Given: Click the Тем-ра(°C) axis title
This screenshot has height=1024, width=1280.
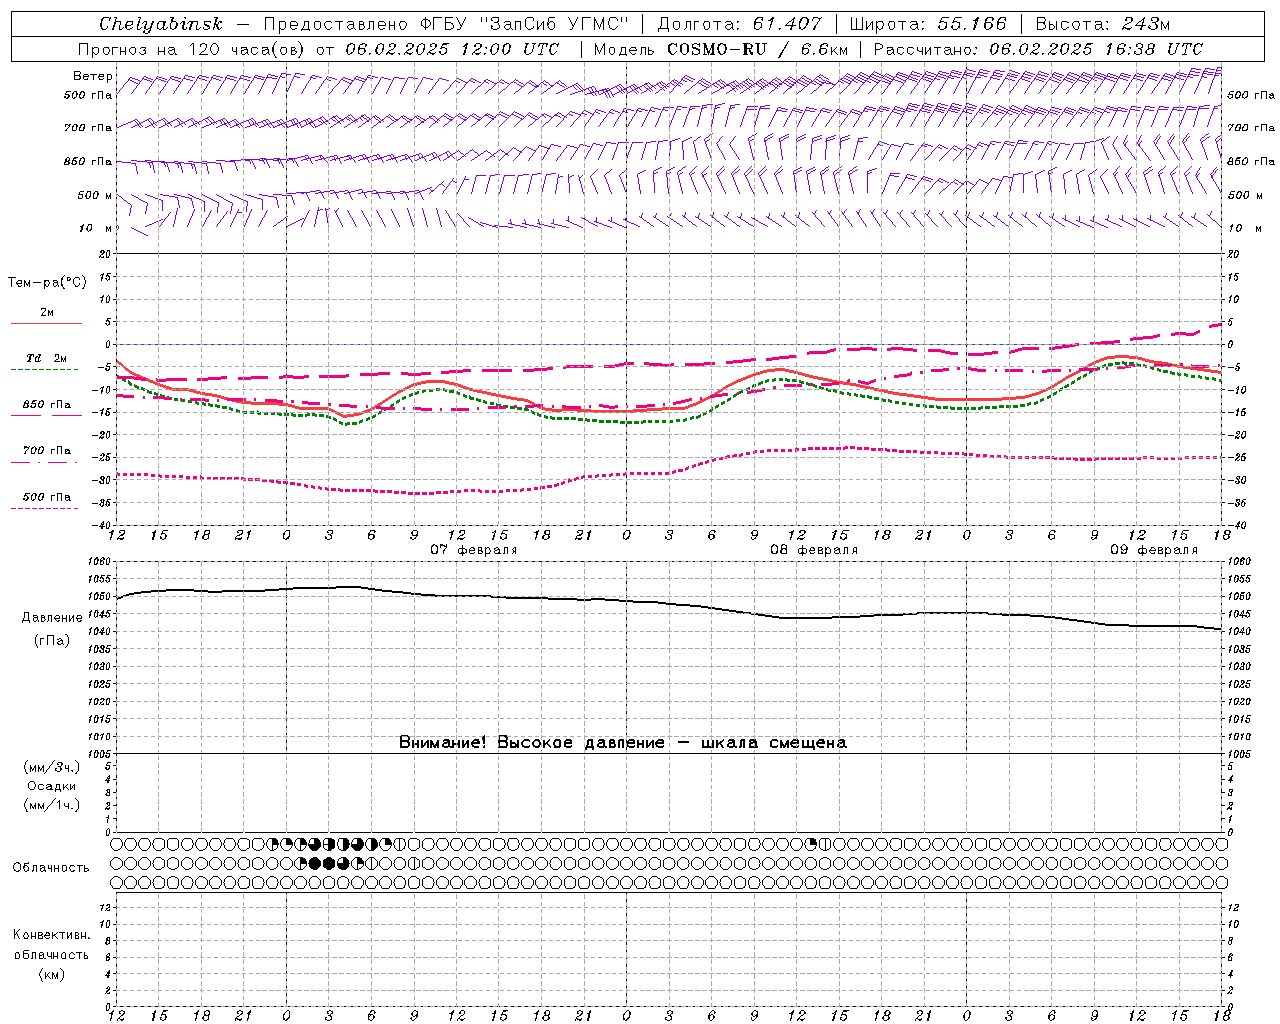Looking at the screenshot, I should pyautogui.click(x=47, y=283).
